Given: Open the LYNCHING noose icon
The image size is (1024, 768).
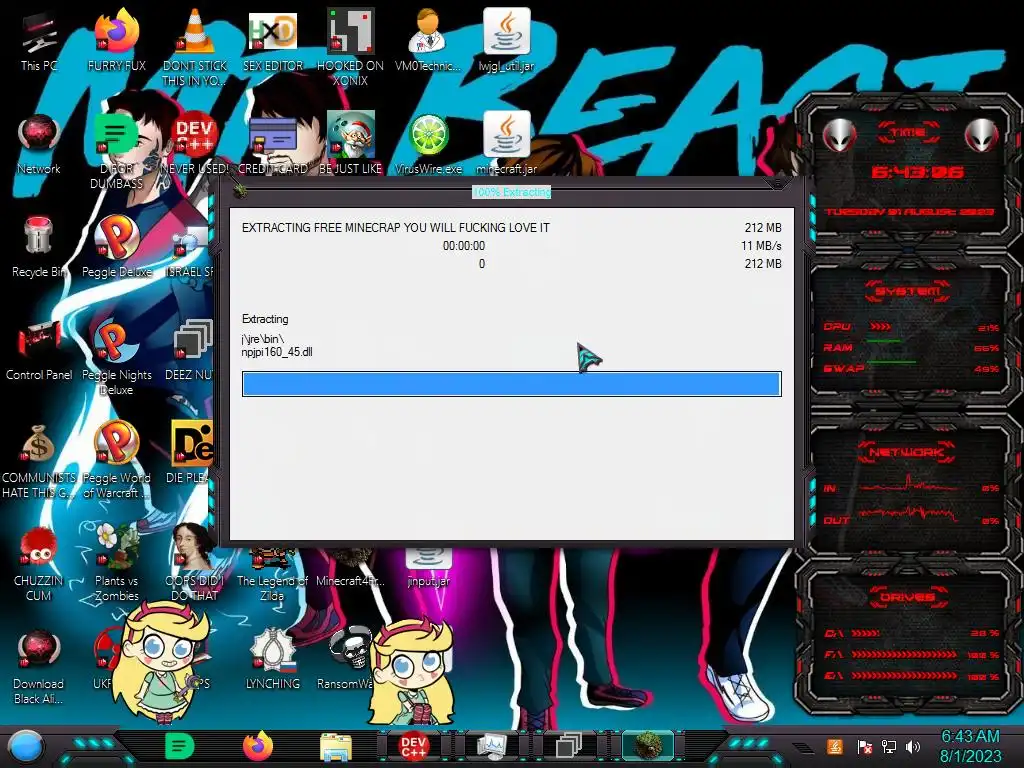Looking at the screenshot, I should pos(272,658).
